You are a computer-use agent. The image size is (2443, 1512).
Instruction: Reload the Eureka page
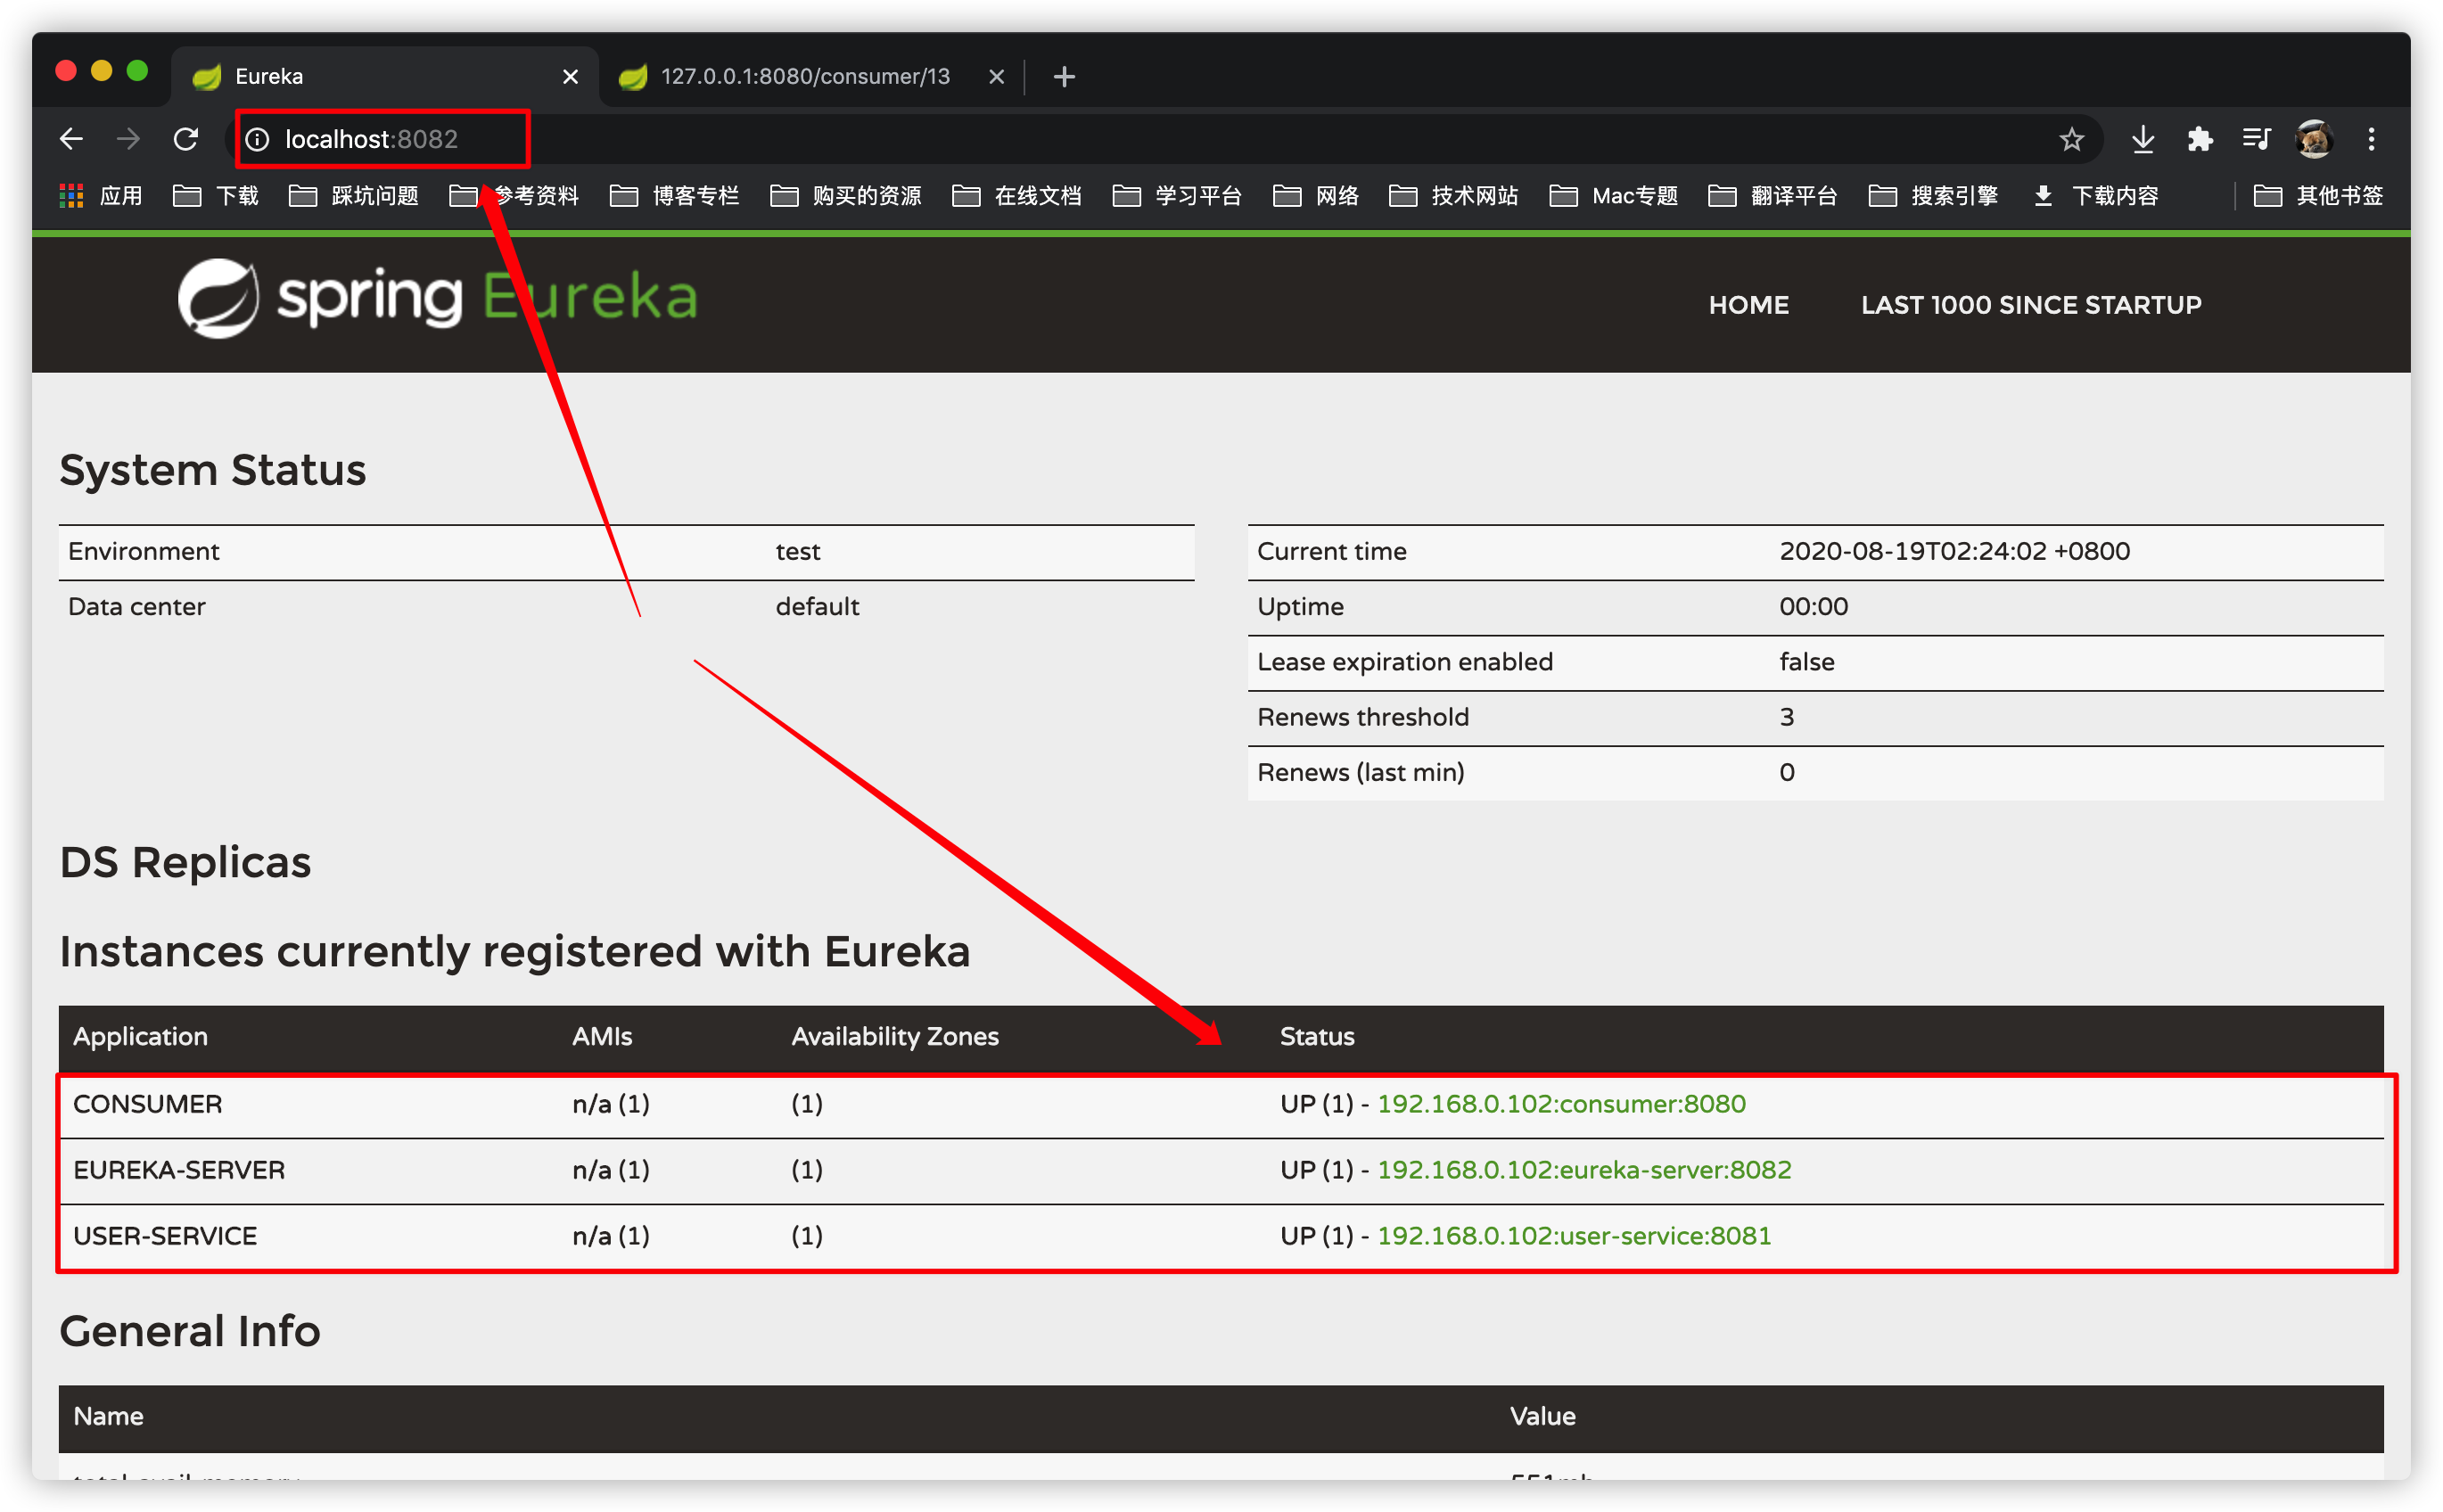(x=186, y=139)
